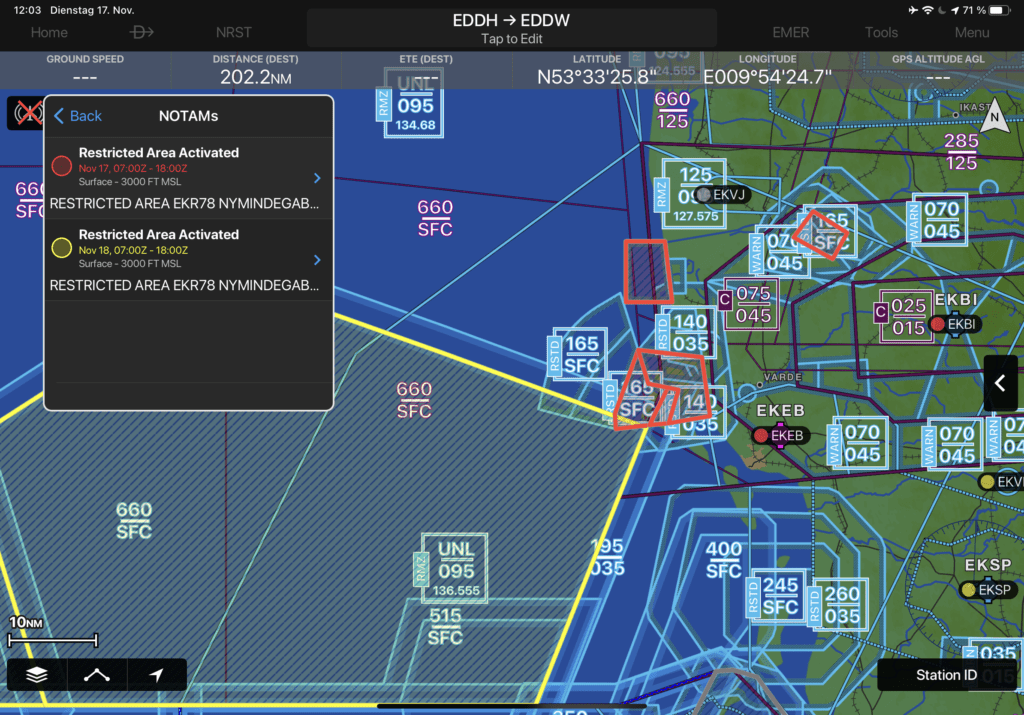Tap the north-up compass arrow
Viewport: 1024px width, 715px height.
[994, 116]
